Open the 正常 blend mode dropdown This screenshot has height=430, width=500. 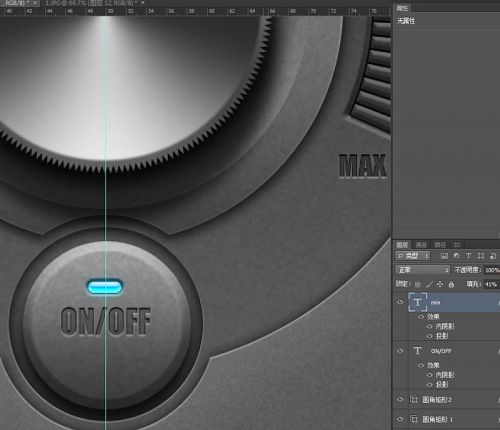click(422, 270)
